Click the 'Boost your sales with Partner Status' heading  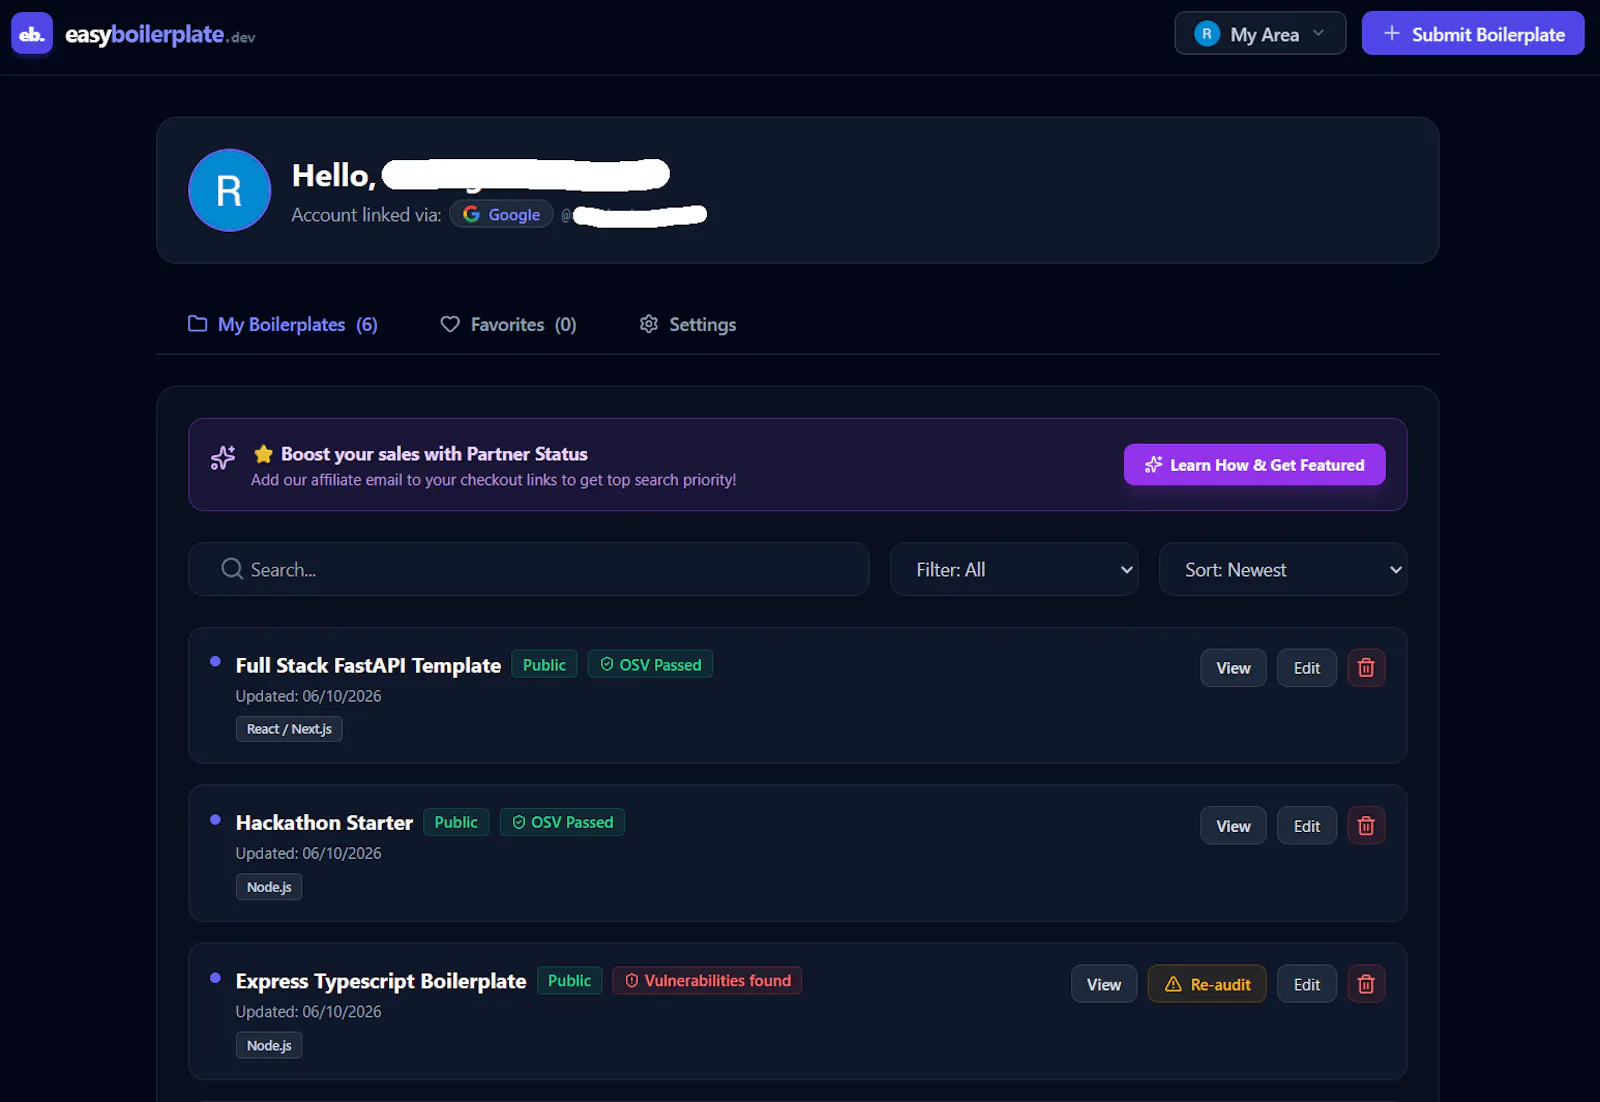click(x=434, y=454)
